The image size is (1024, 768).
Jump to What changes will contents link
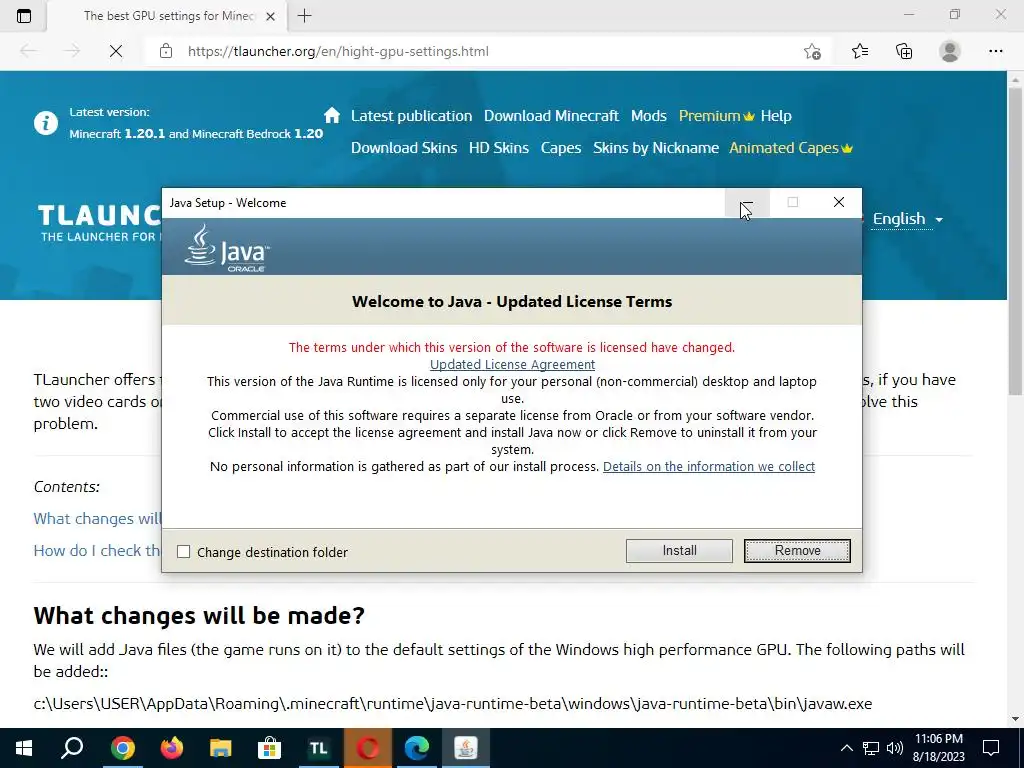[x=97, y=519]
